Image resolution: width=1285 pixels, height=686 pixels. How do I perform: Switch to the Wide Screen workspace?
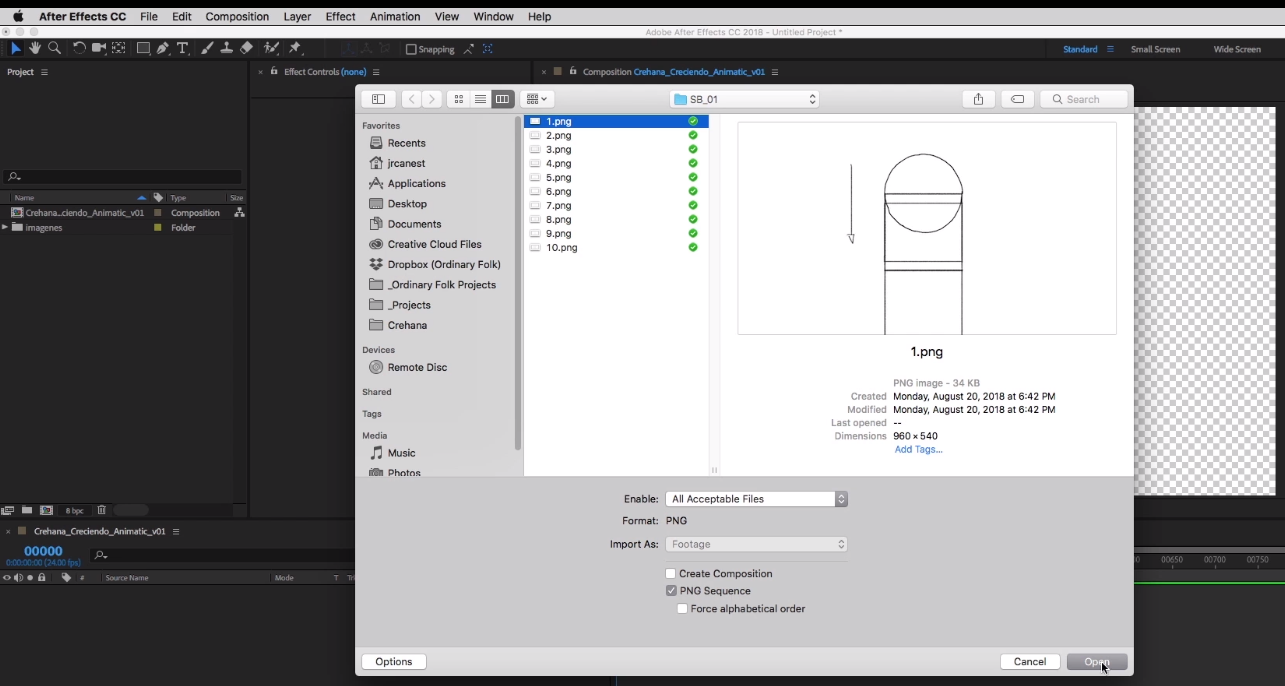[x=1236, y=48]
